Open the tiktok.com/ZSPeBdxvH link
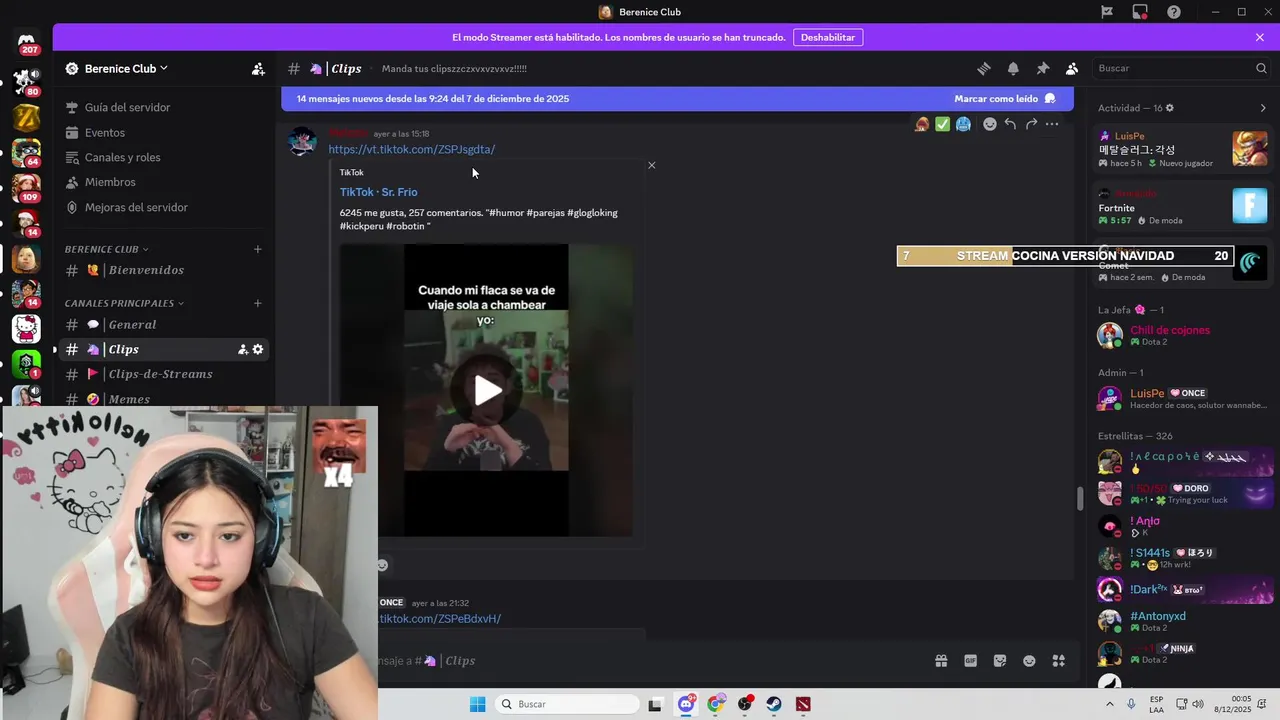 440,619
